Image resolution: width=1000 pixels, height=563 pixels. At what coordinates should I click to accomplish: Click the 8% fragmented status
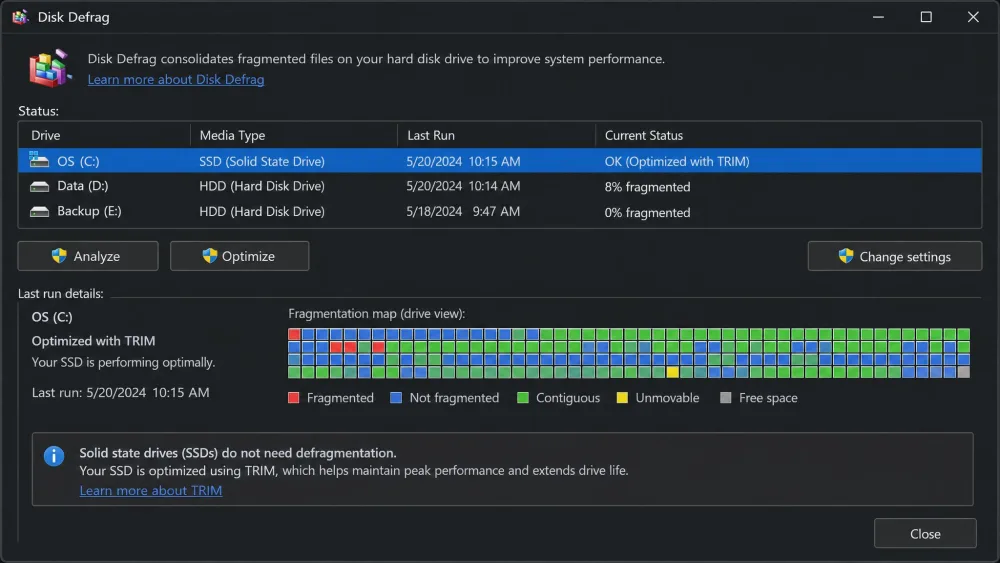[647, 187]
